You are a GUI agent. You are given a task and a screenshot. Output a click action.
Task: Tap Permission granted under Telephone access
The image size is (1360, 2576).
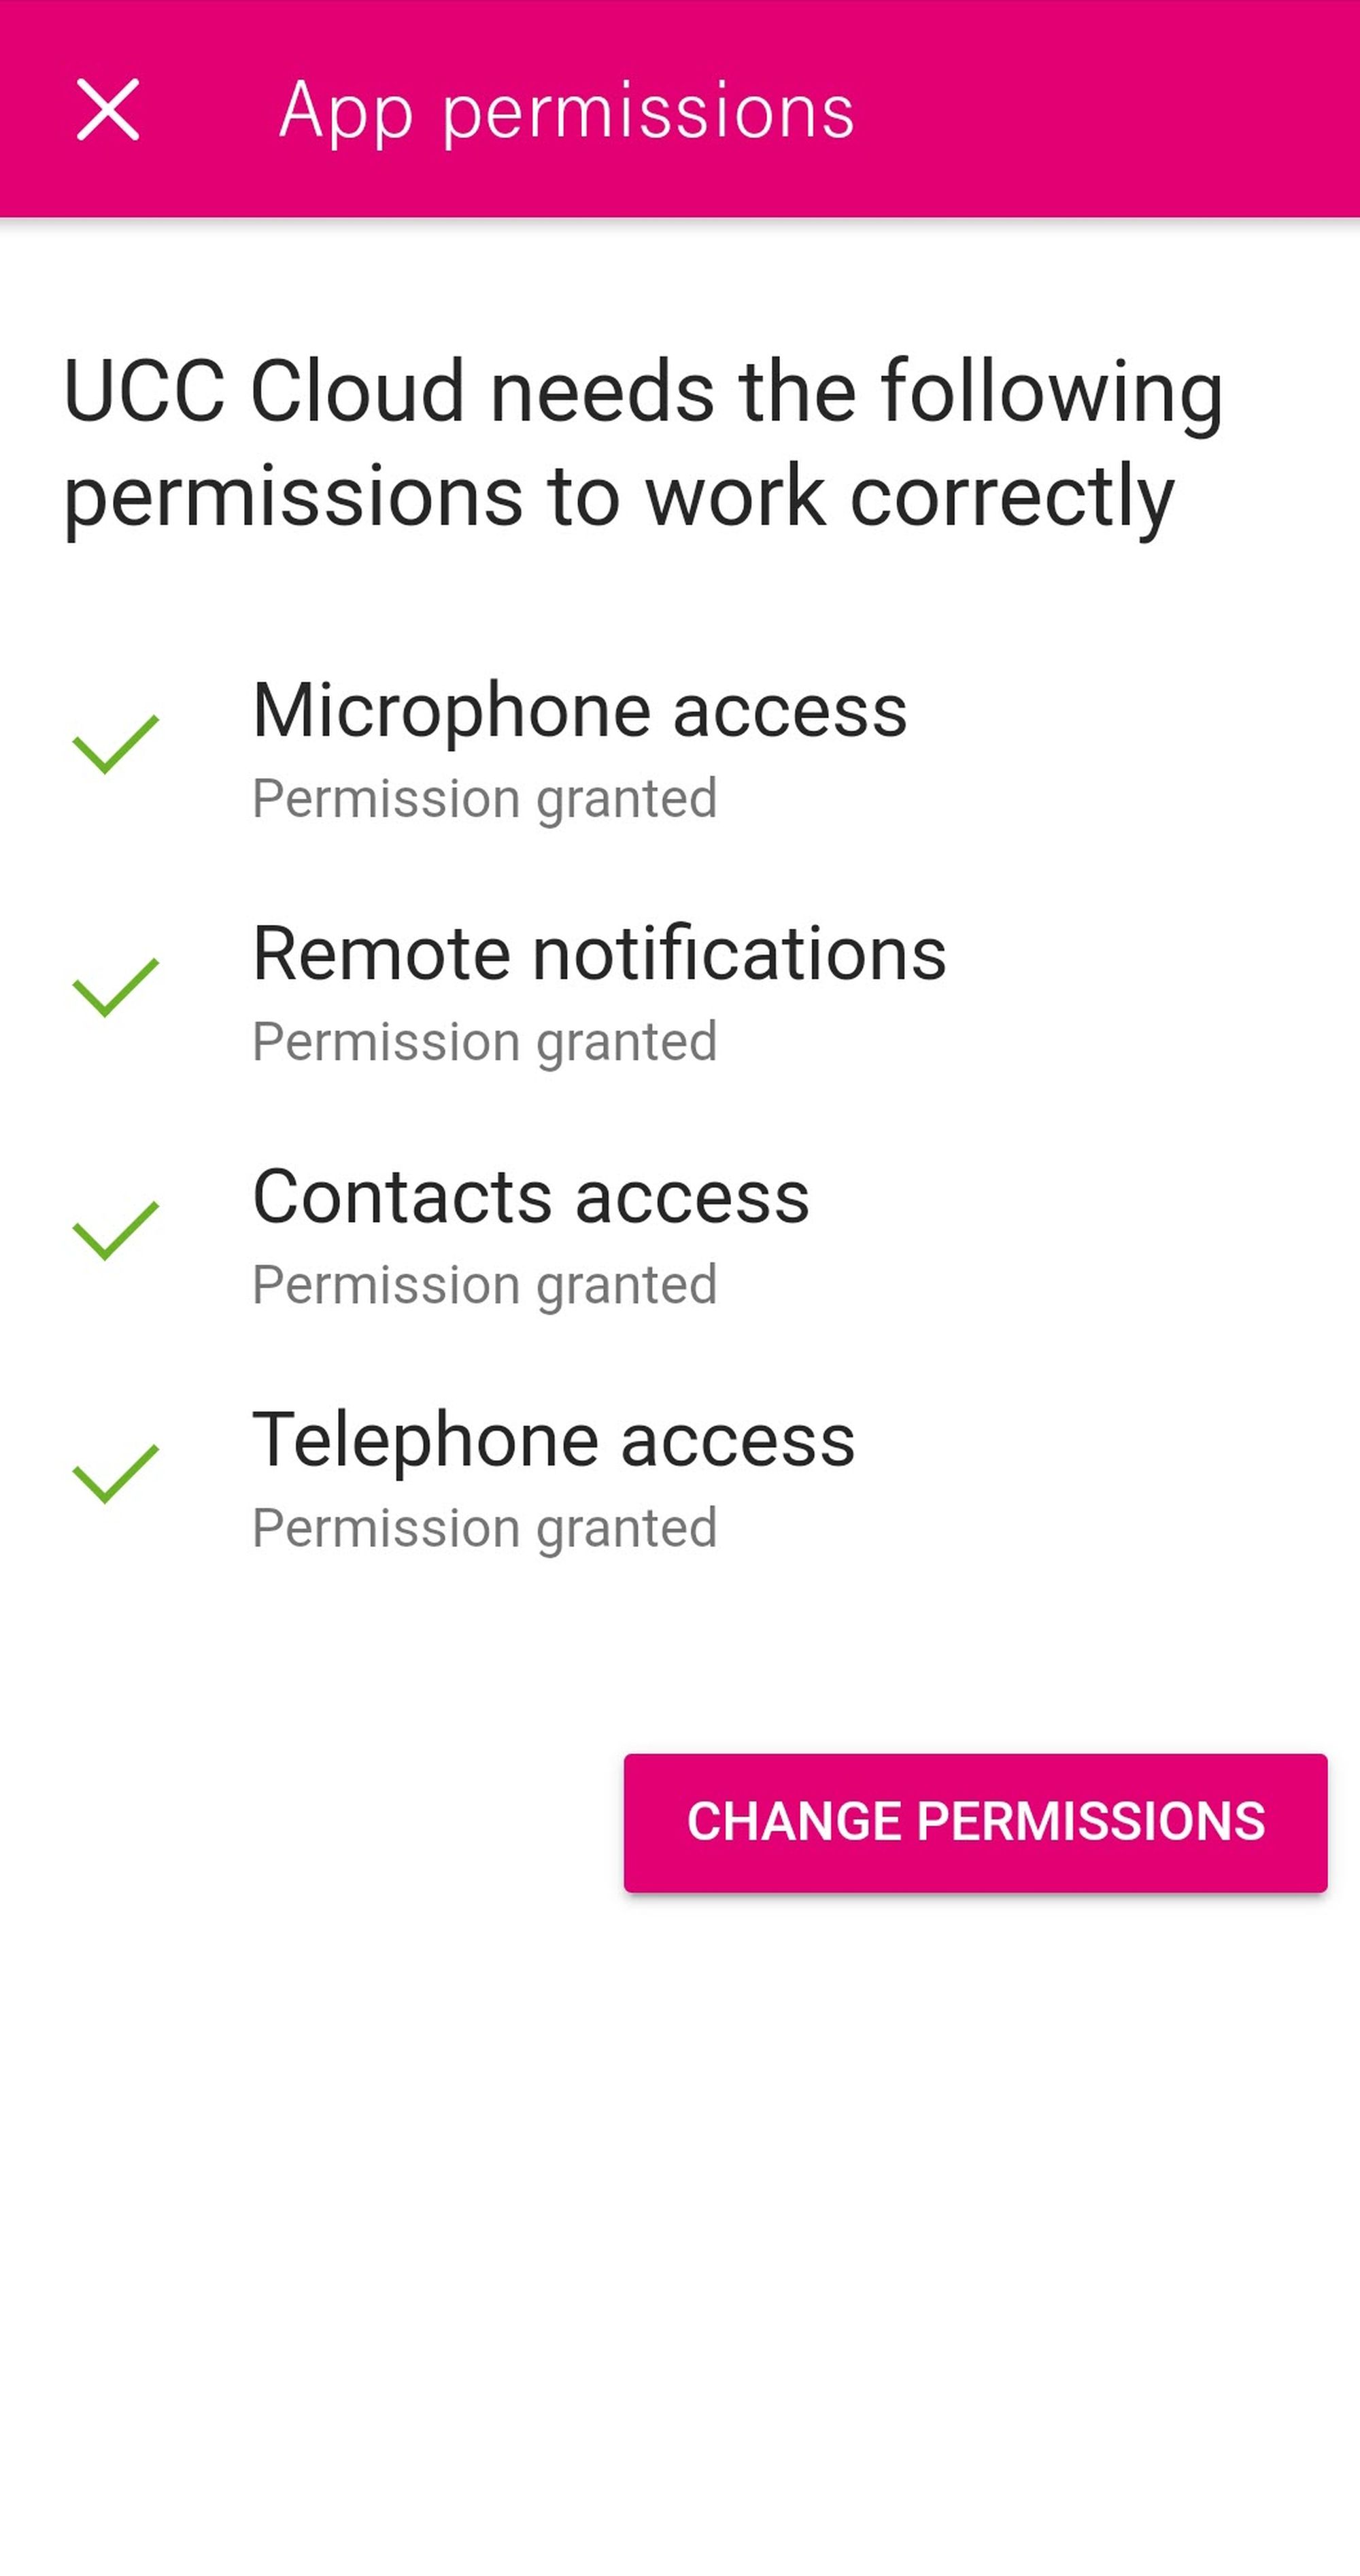pos(484,1528)
